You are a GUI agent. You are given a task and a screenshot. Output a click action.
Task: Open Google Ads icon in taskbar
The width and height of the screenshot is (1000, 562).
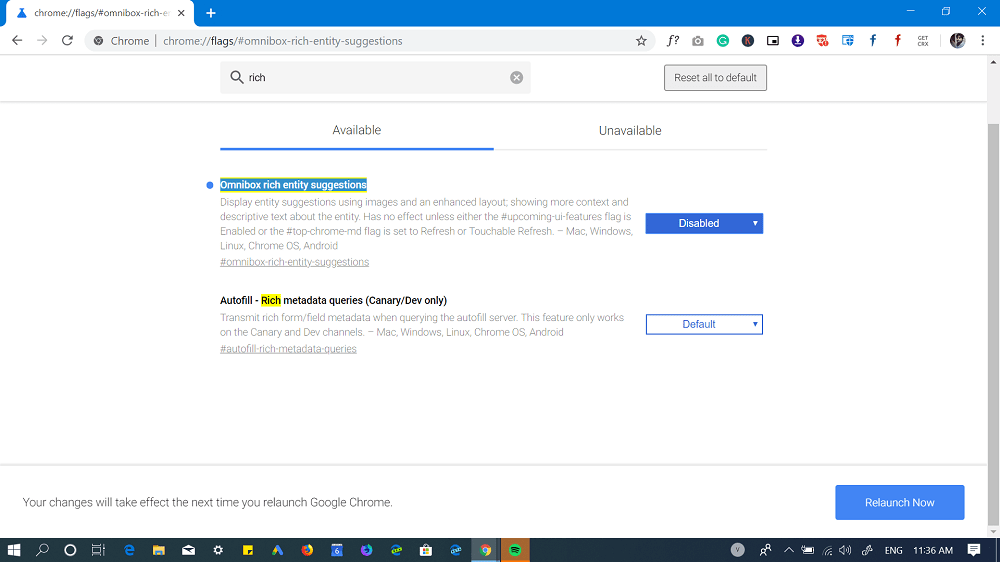(277, 550)
